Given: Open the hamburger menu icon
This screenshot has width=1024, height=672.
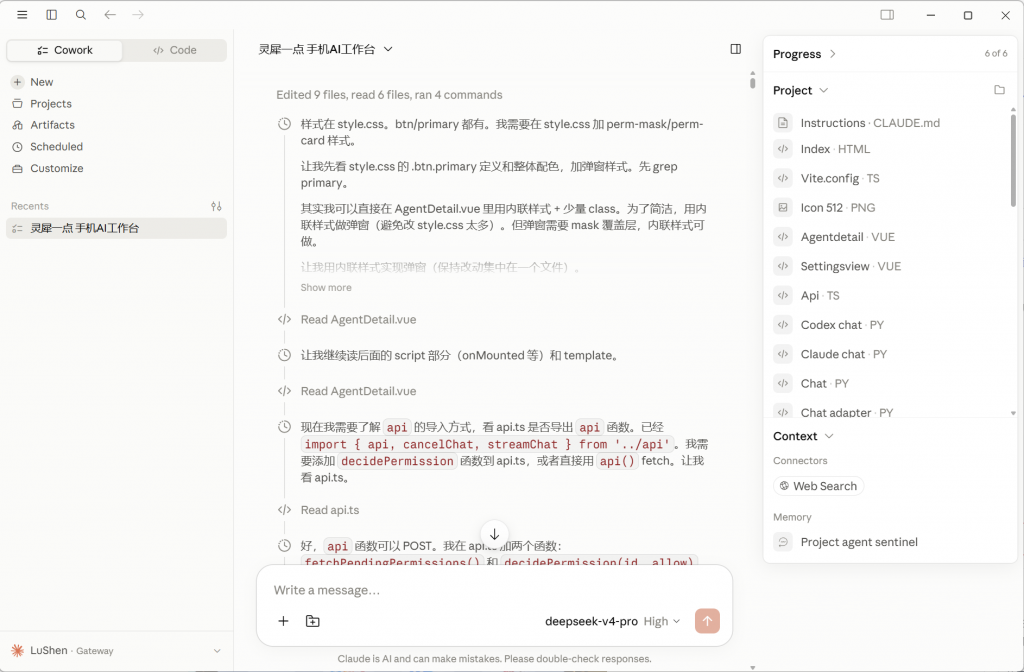Looking at the screenshot, I should tap(22, 15).
